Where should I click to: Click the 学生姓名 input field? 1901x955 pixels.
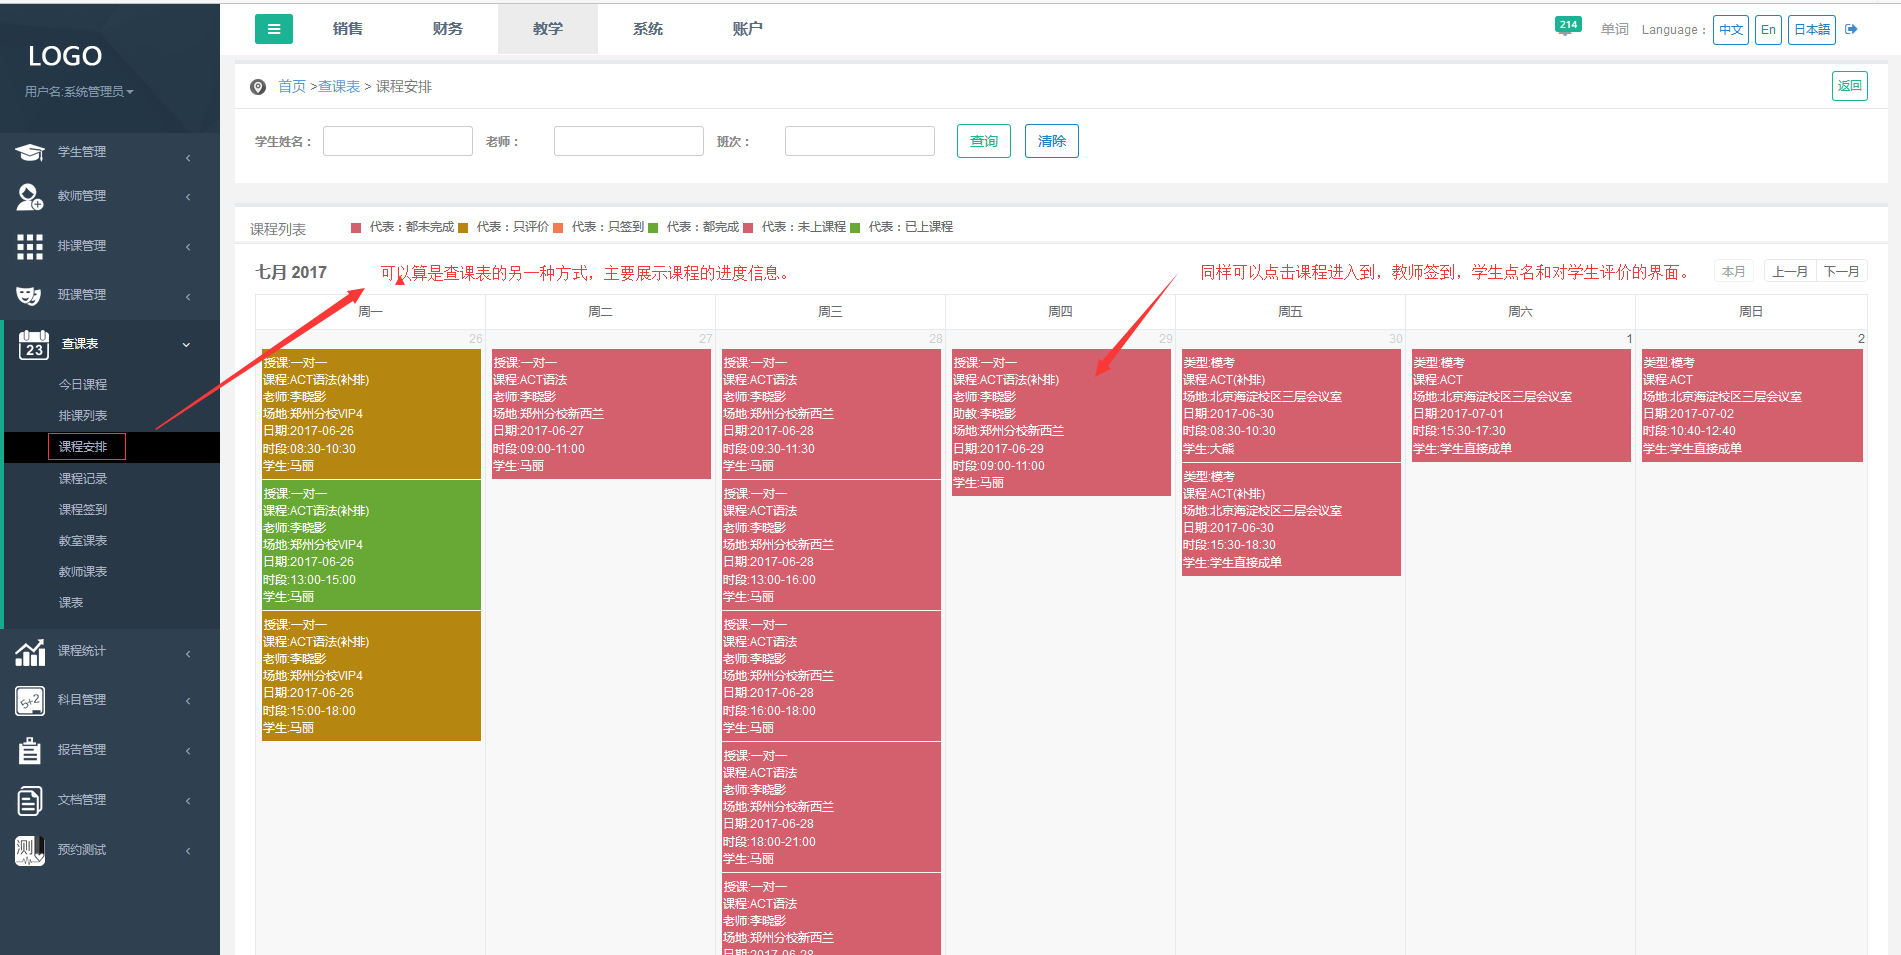(x=397, y=141)
